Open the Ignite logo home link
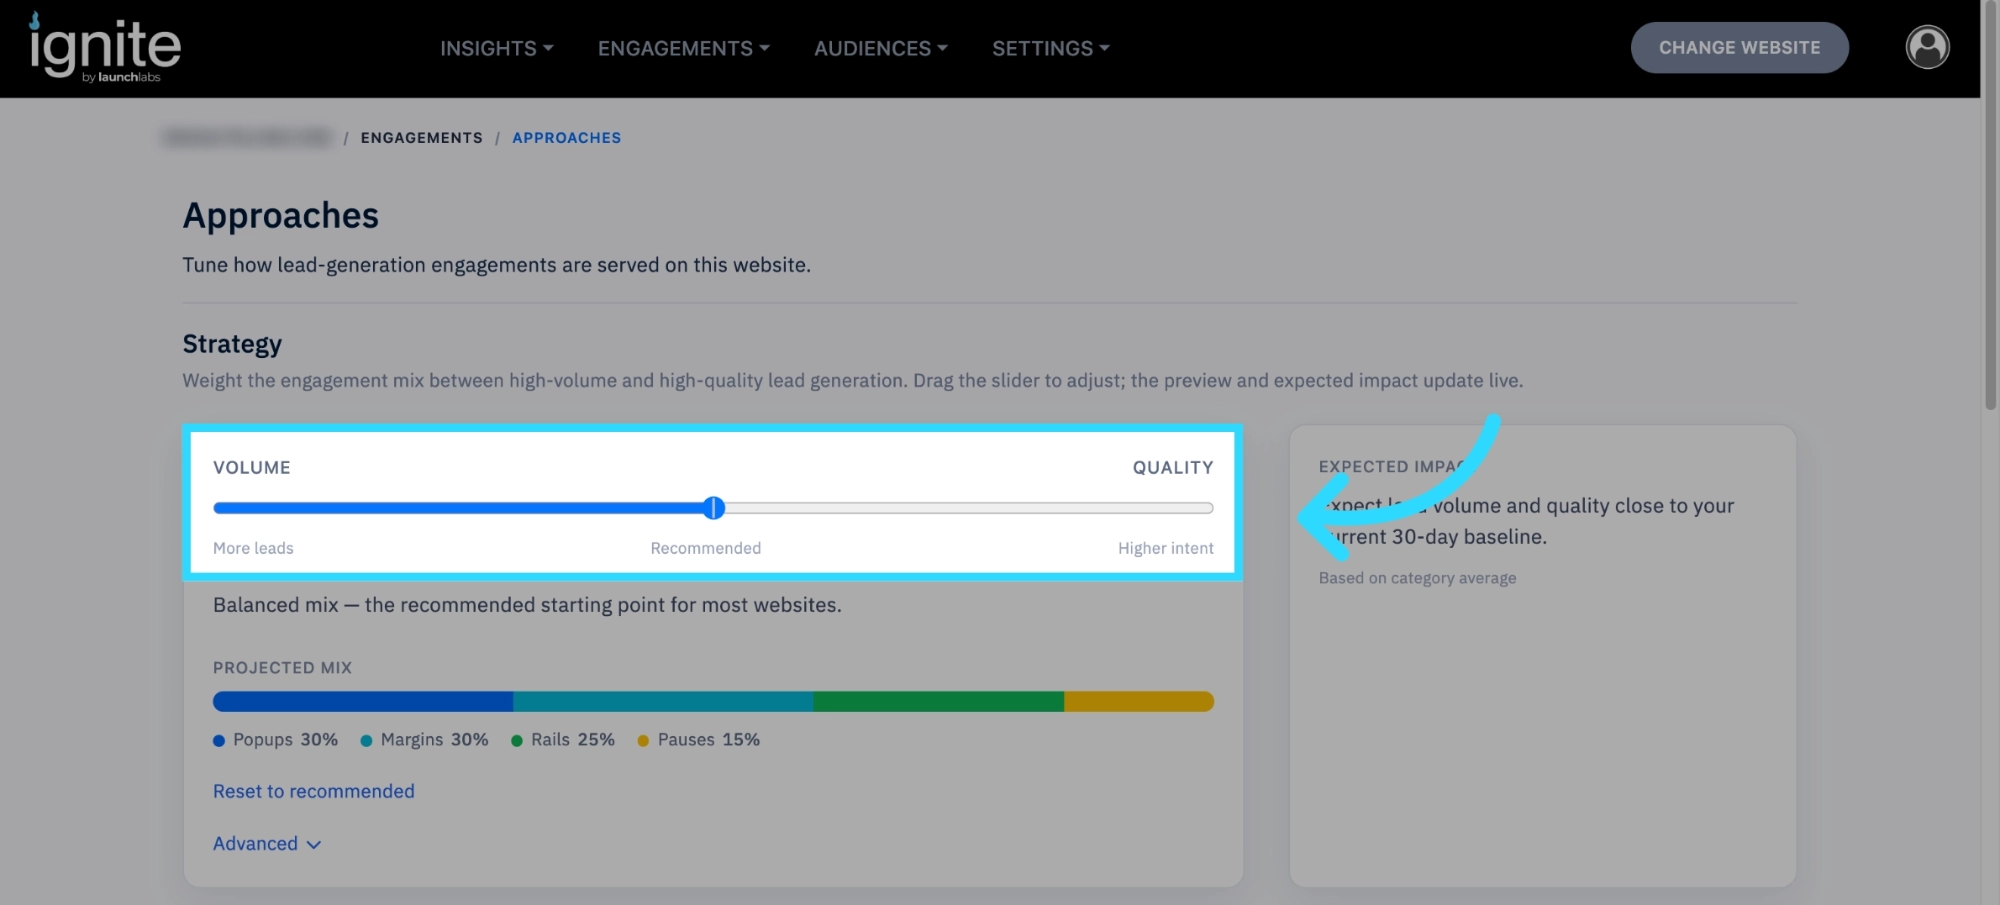 point(105,48)
